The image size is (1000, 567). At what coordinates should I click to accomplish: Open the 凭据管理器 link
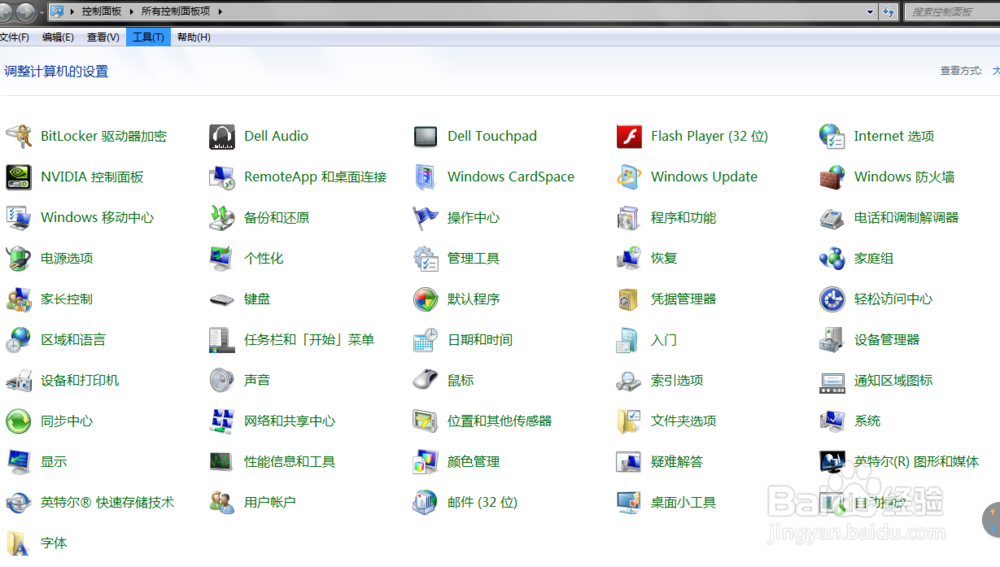tap(683, 299)
